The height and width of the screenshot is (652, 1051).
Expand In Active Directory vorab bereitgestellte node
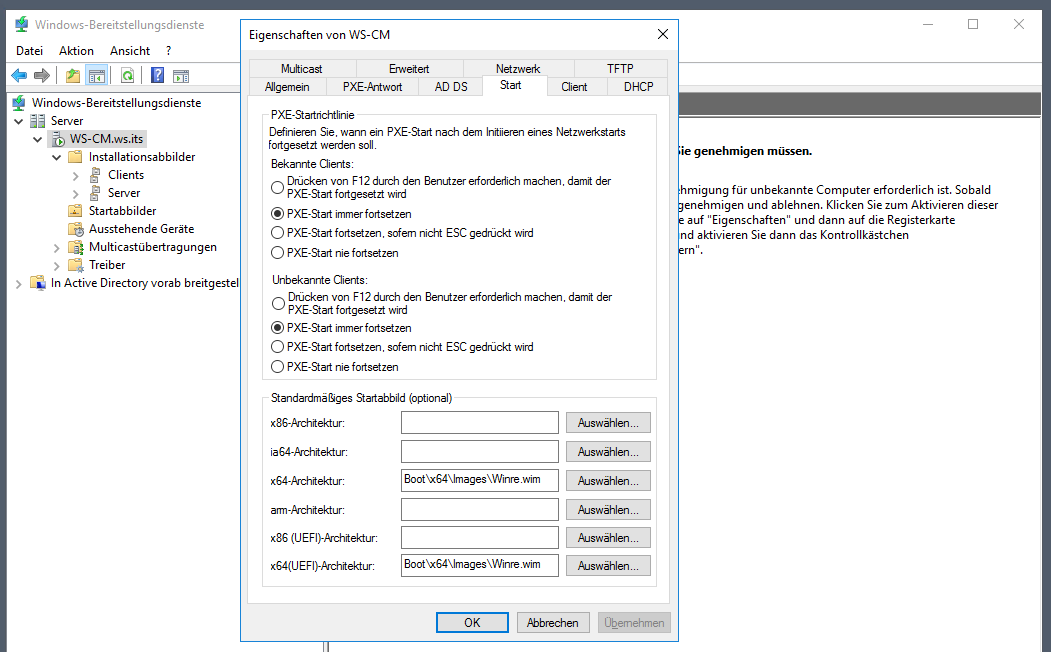coord(19,283)
